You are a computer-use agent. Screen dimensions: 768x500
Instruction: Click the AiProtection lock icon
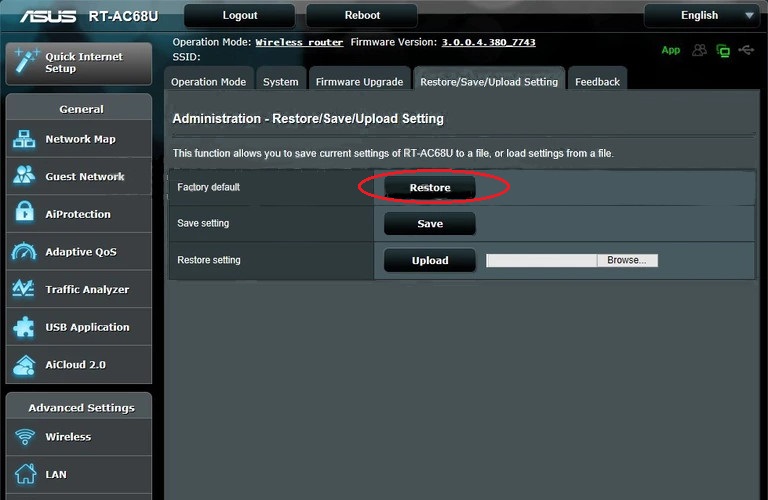pos(24,213)
